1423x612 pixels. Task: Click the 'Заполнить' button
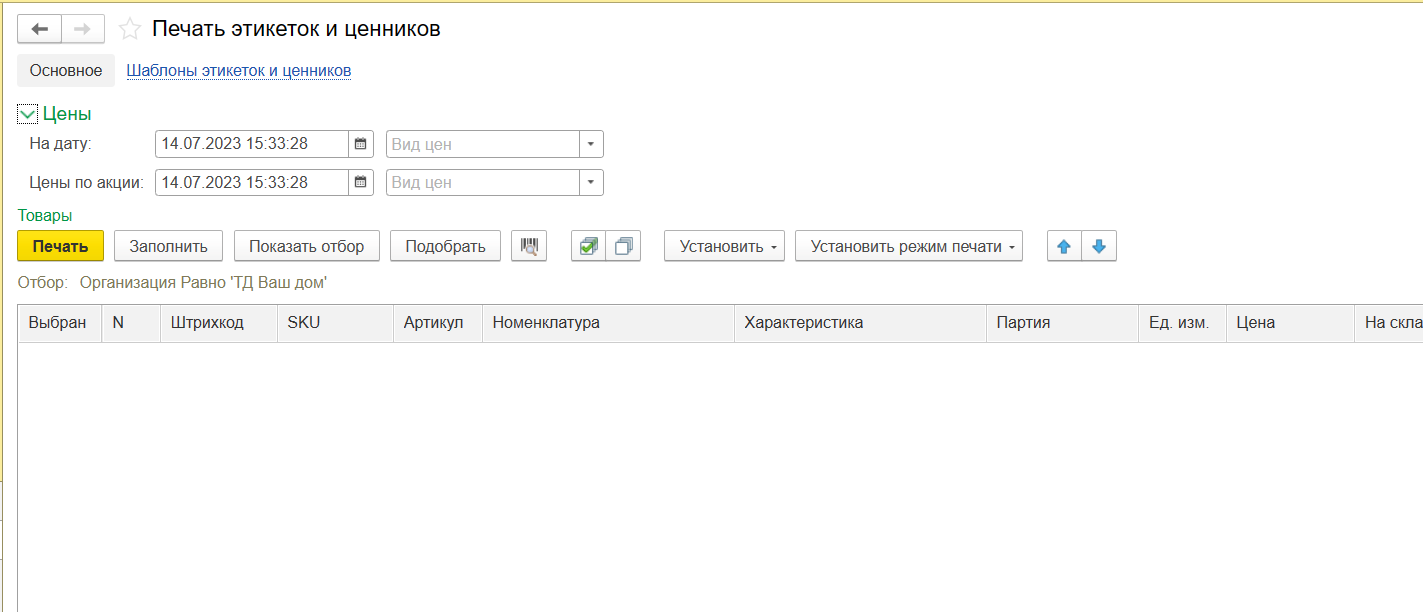(x=168, y=246)
